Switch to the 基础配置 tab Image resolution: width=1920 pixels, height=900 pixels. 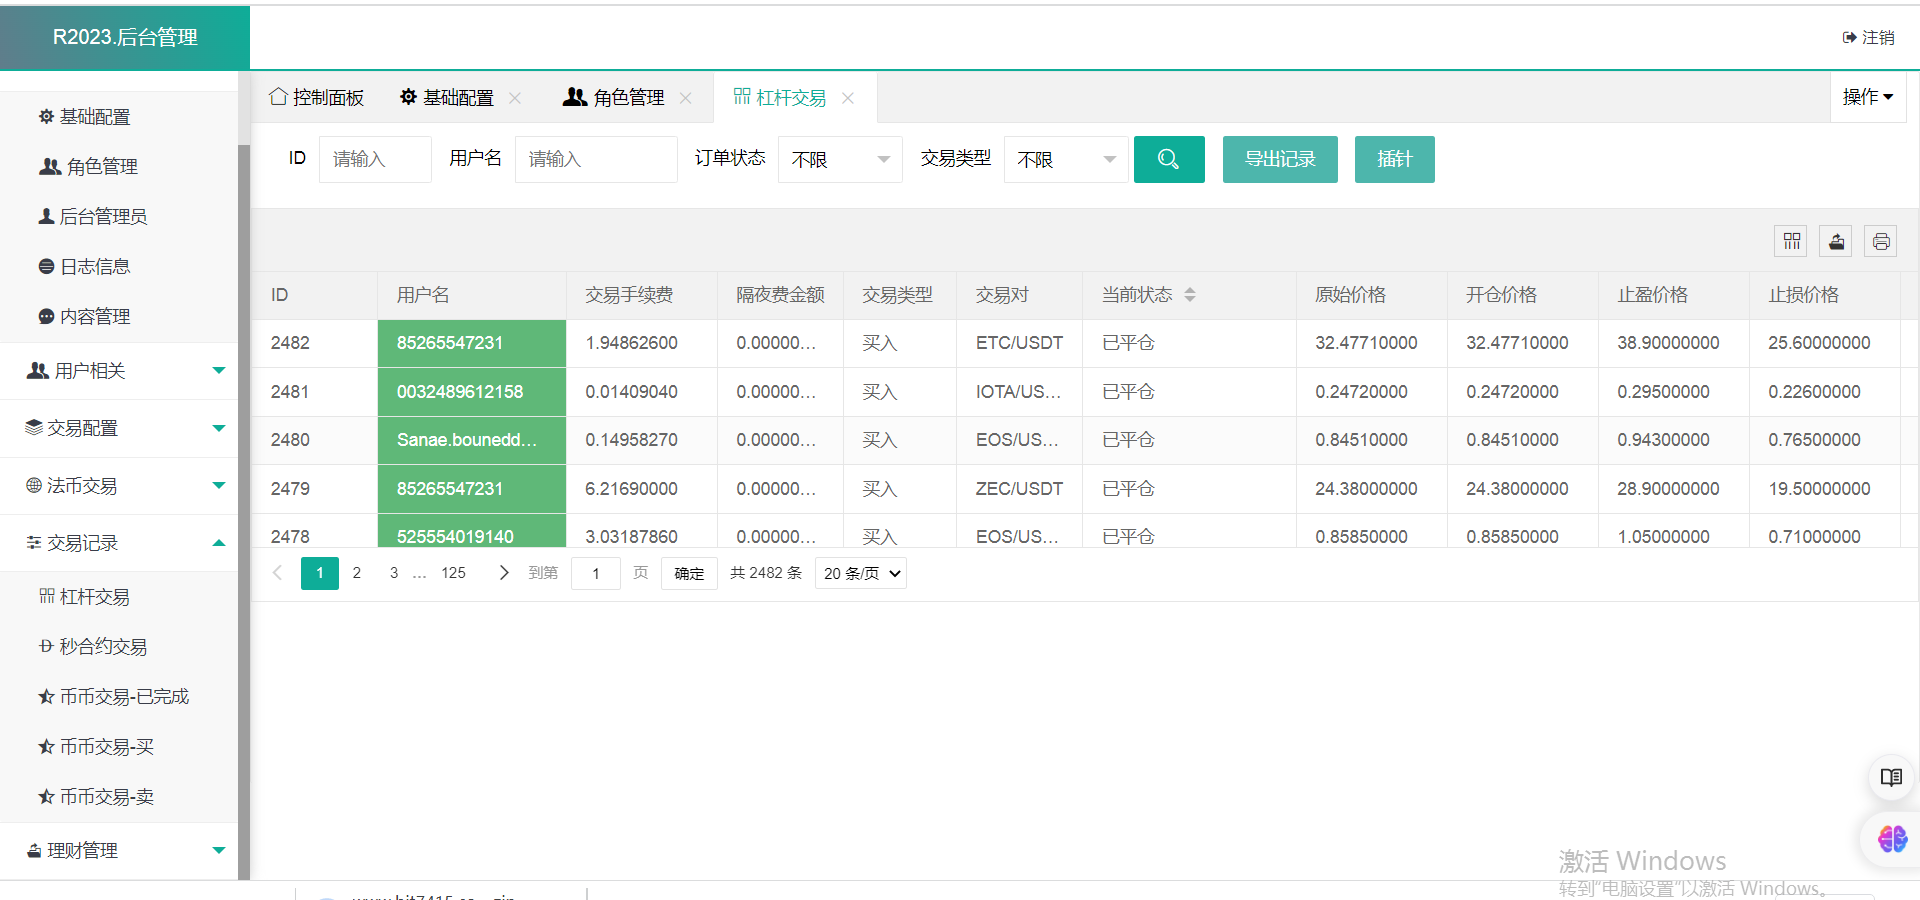(x=447, y=98)
